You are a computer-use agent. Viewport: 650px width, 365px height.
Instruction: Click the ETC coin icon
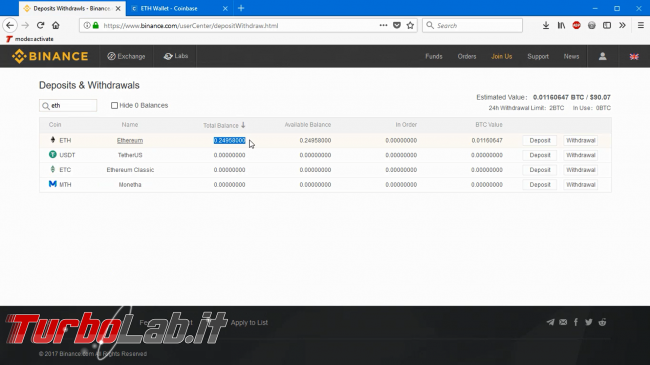[x=53, y=169]
